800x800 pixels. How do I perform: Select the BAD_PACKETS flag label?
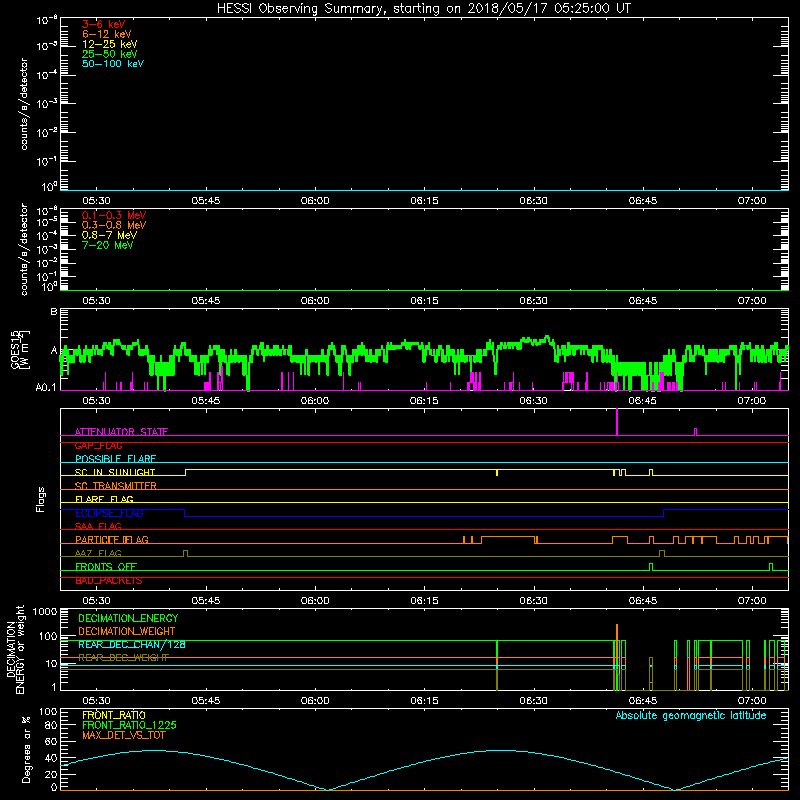(x=109, y=581)
